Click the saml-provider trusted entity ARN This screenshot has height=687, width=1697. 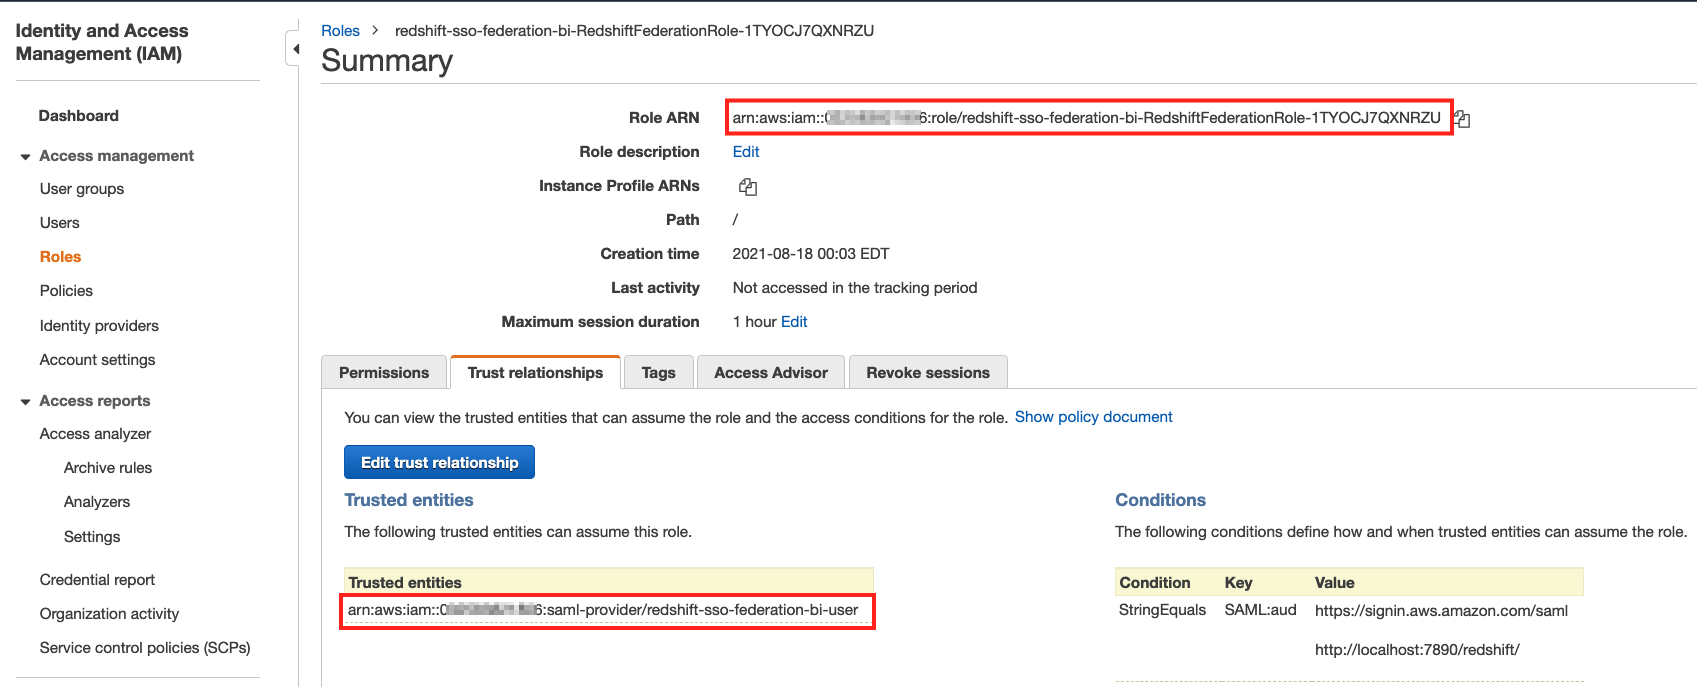603,610
